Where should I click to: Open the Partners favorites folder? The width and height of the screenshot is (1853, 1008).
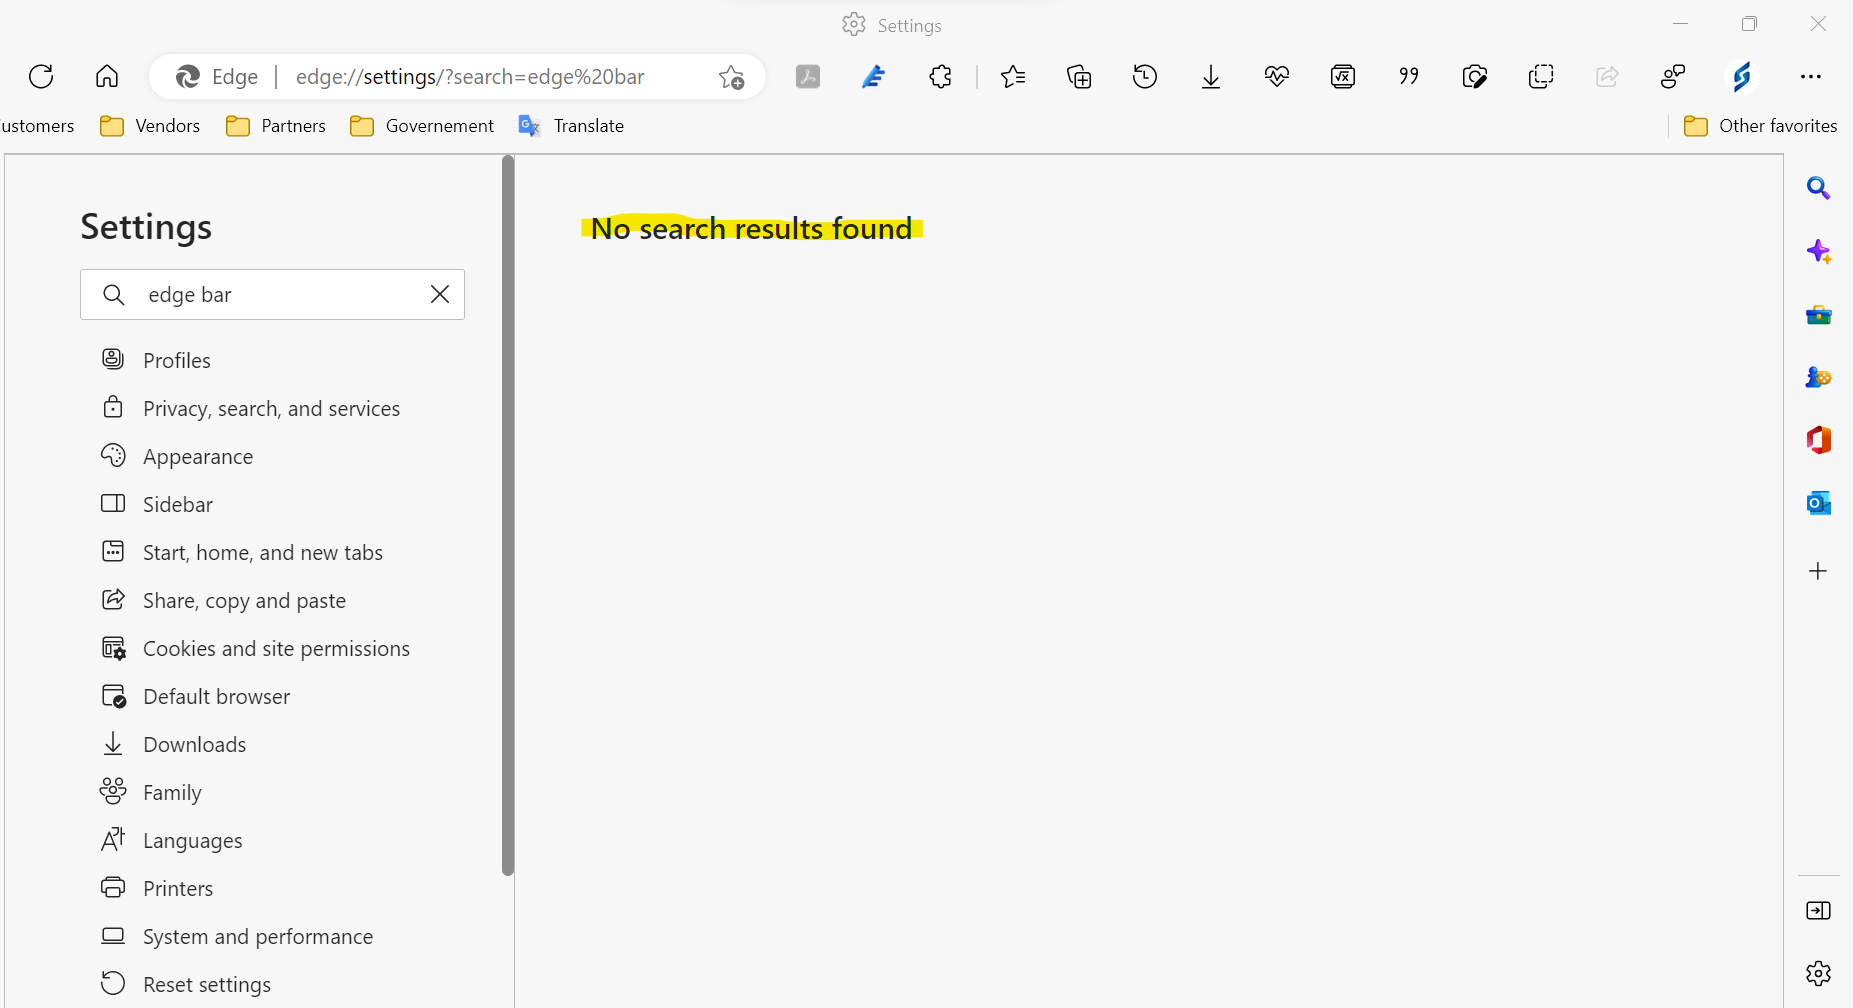pyautogui.click(x=276, y=126)
